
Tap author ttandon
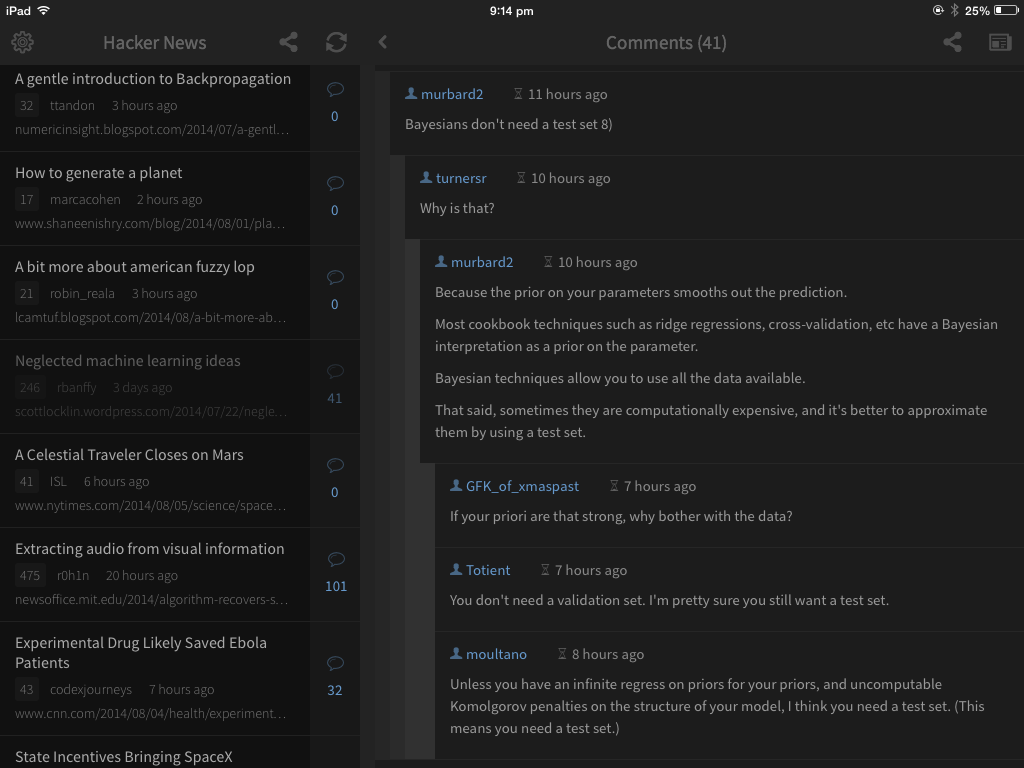[x=72, y=106]
